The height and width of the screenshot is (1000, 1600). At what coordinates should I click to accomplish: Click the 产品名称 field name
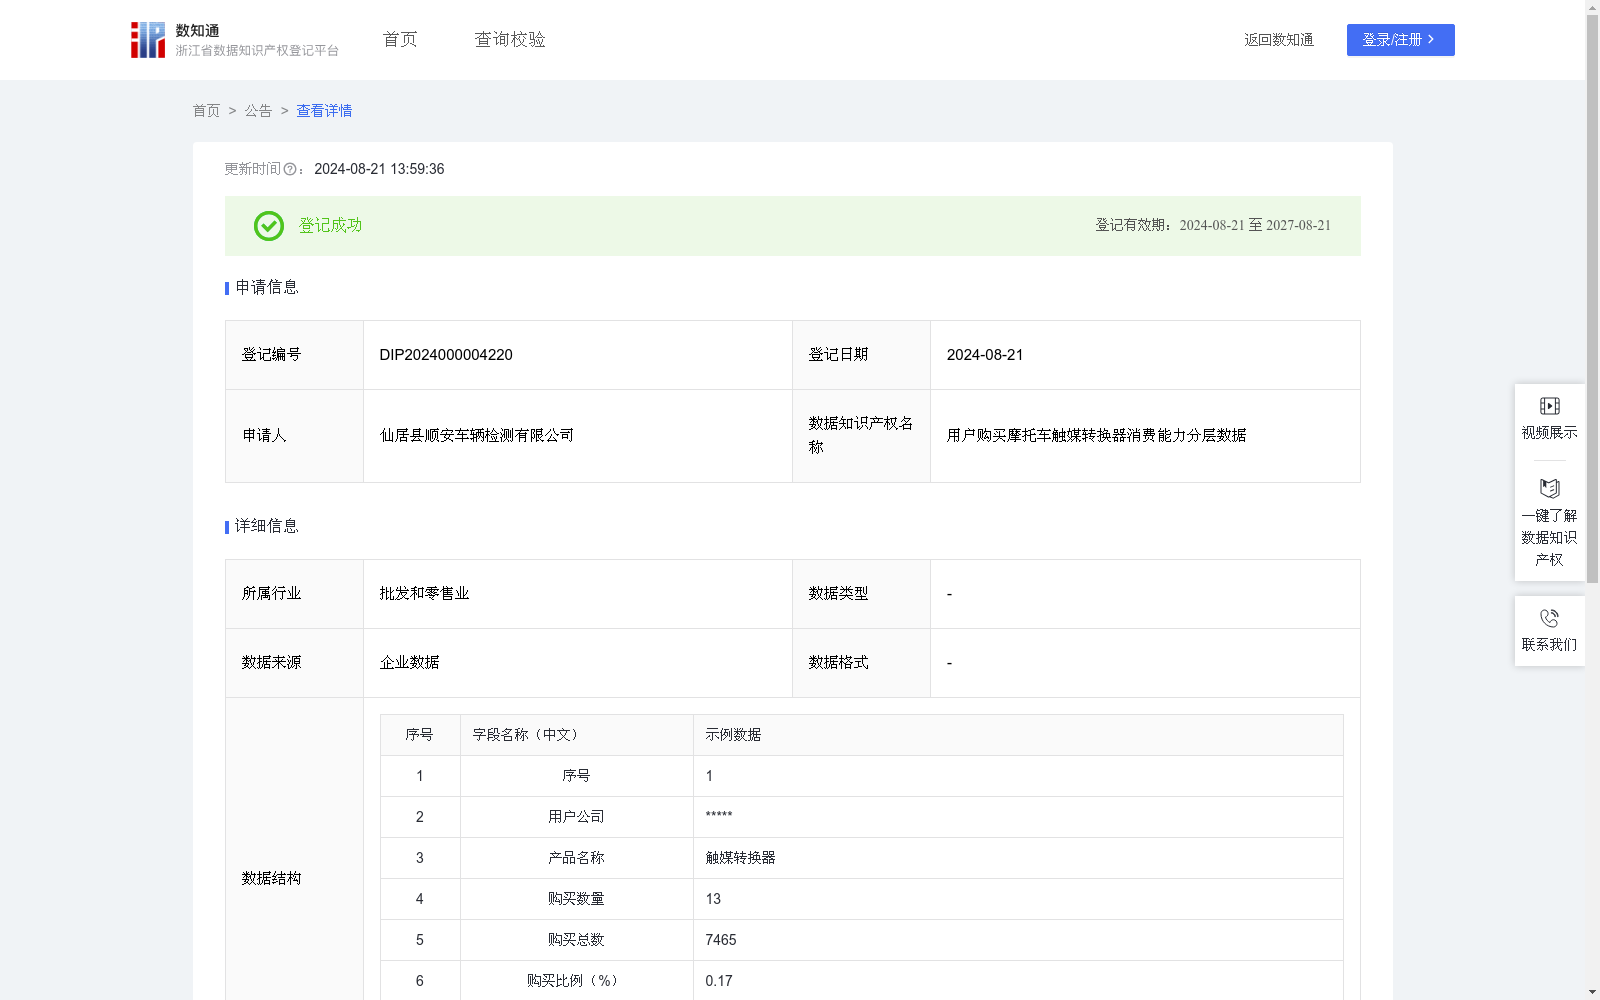click(x=576, y=858)
